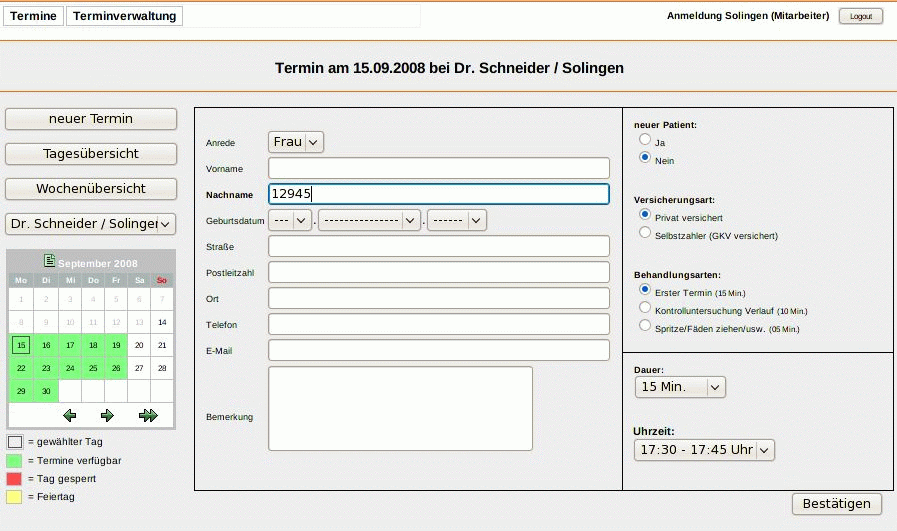Go to previous month with left arrow
Screen dimensions: 897x531
coord(69,415)
